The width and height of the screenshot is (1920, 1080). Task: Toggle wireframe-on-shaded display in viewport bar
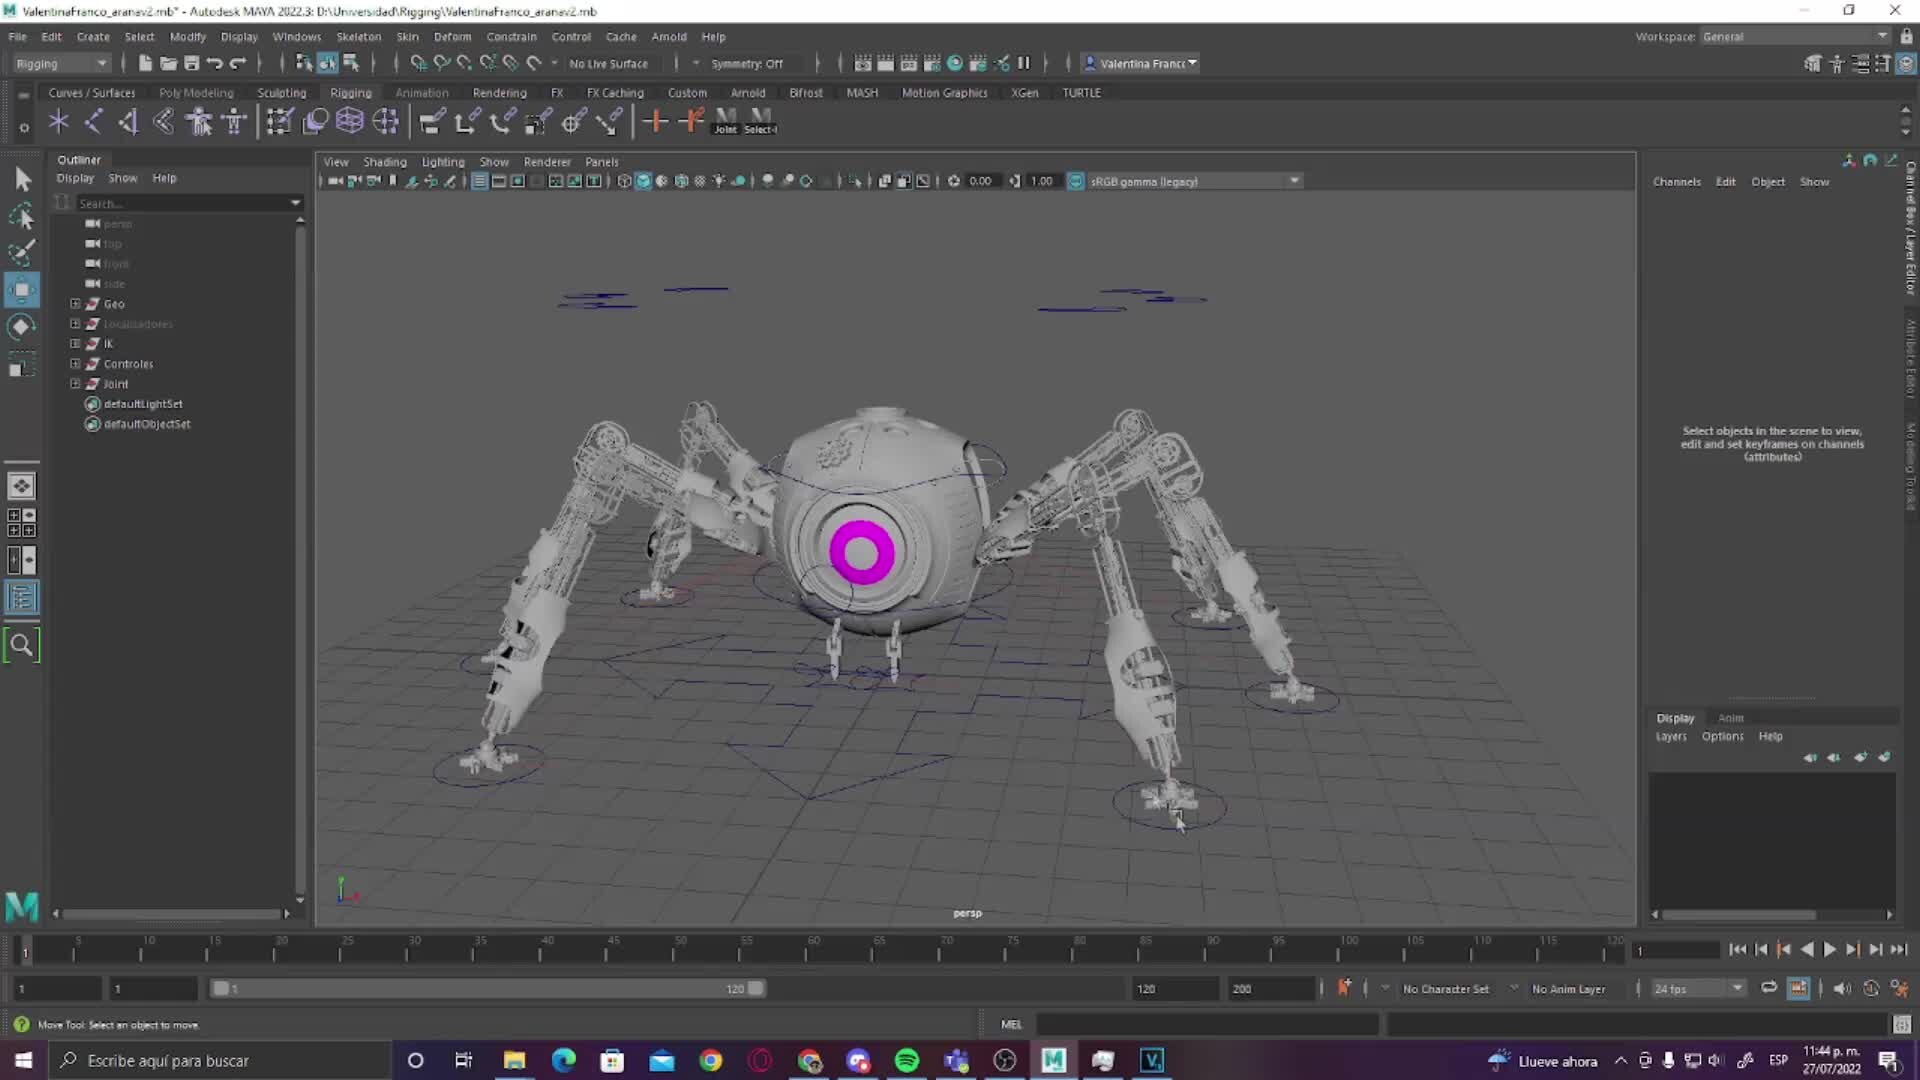coord(661,181)
